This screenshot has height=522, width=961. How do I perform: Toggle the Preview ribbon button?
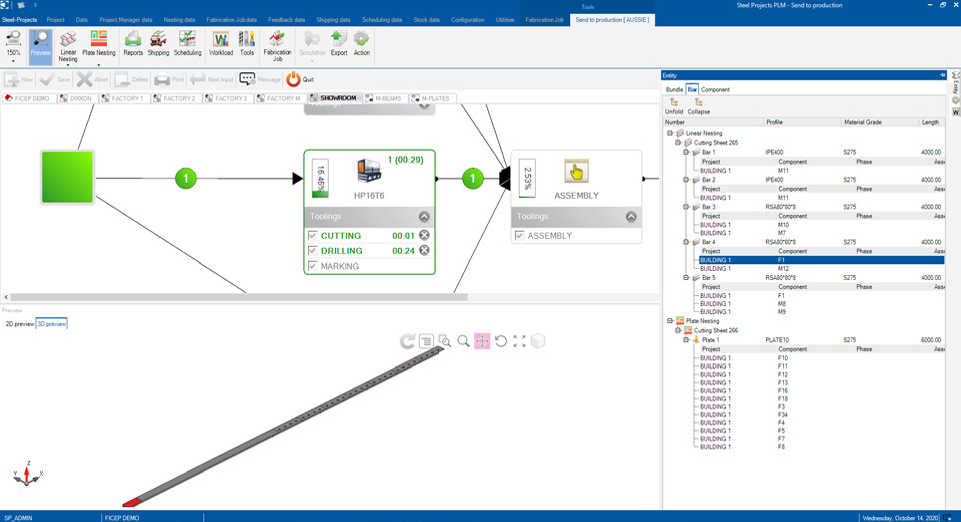point(40,45)
